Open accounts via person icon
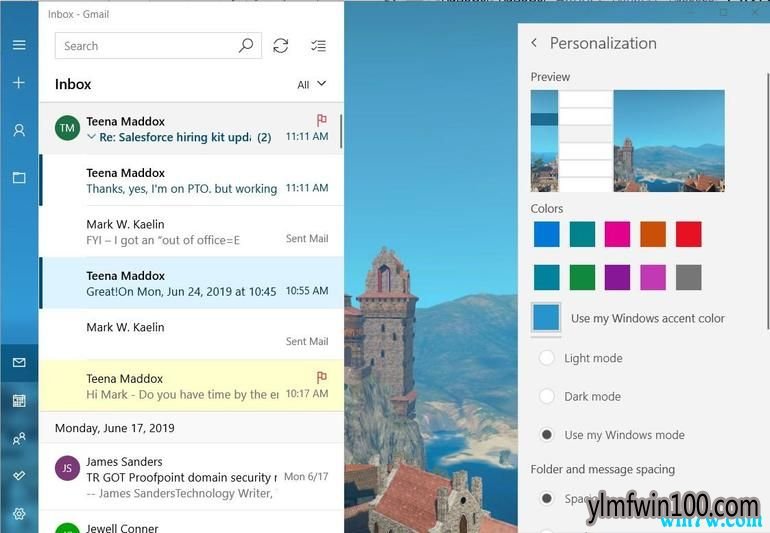 [19, 130]
